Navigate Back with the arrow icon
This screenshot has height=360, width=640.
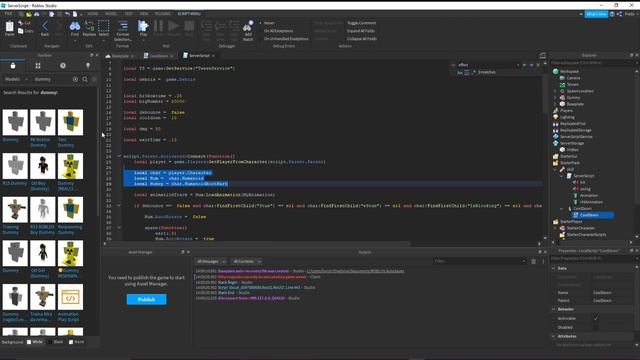click(x=45, y=27)
